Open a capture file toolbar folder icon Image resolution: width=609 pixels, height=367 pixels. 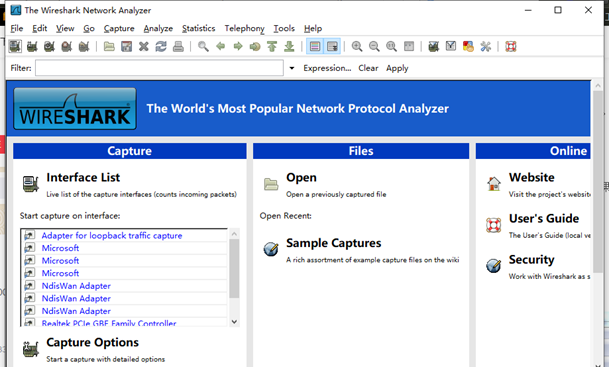tap(109, 47)
